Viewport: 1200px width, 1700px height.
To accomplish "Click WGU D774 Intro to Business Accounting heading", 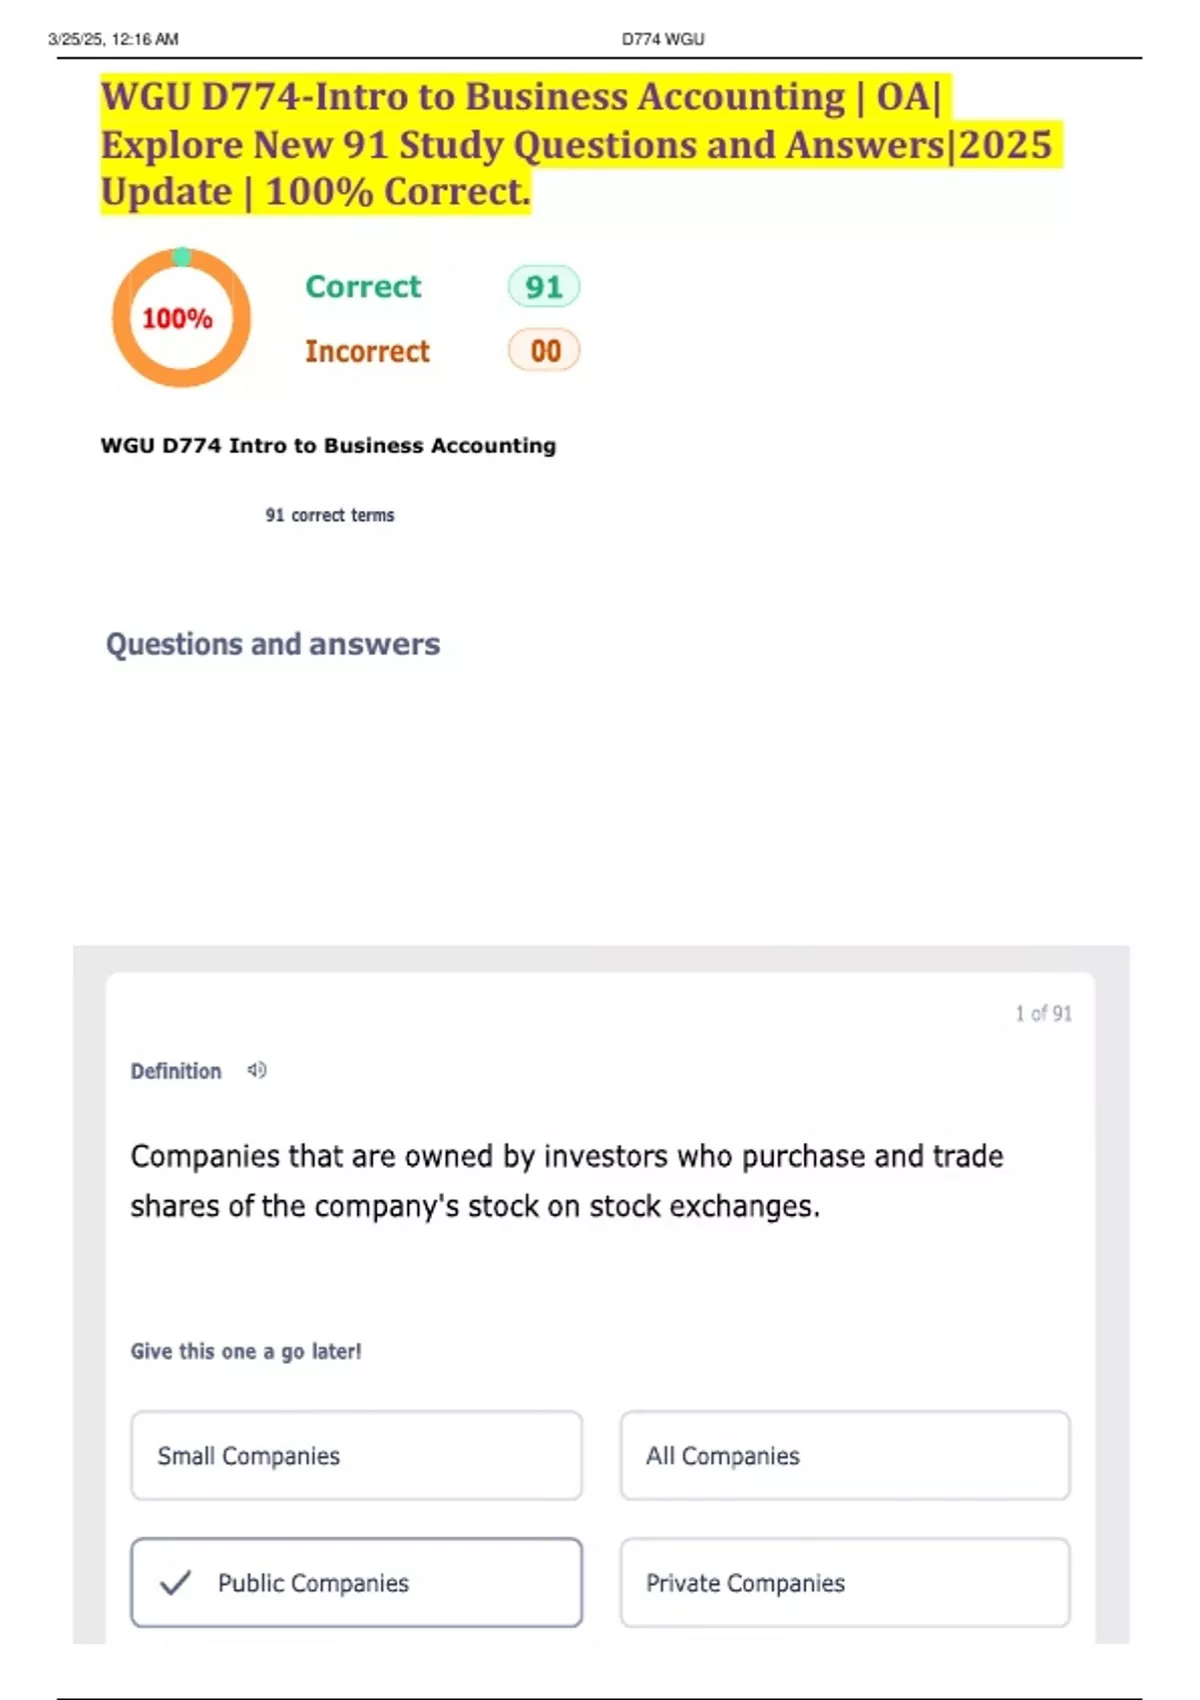I will point(328,446).
